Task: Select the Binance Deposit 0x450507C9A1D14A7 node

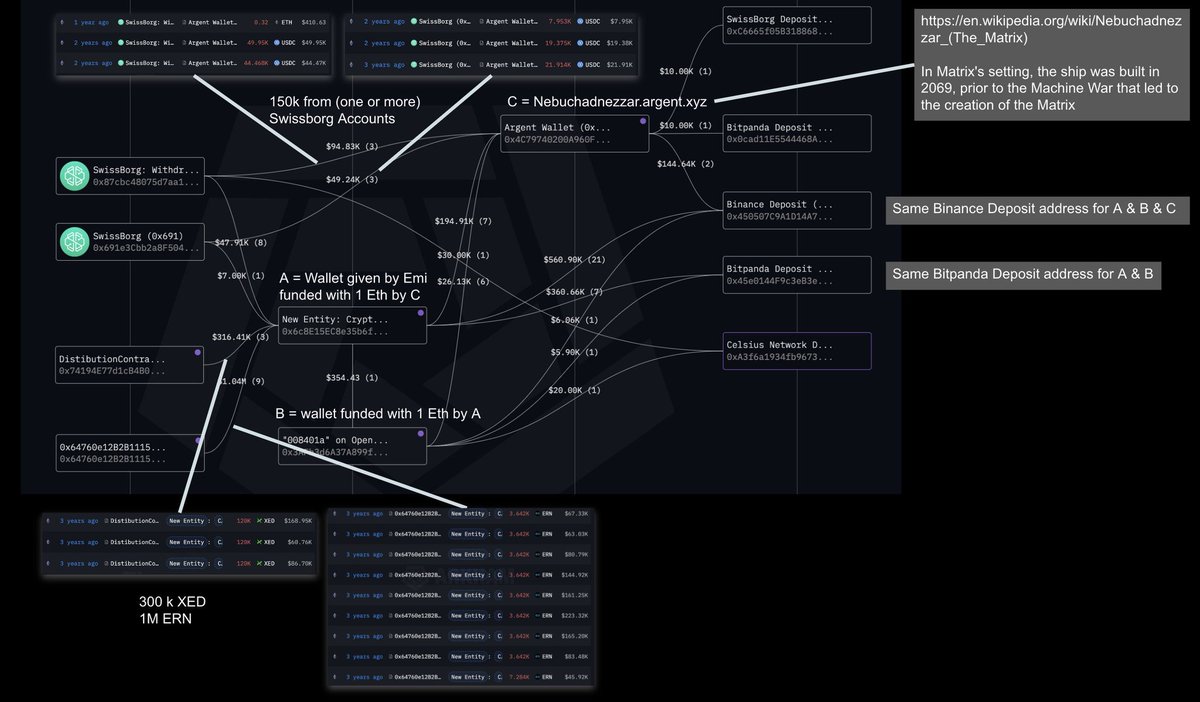Action: coord(797,210)
